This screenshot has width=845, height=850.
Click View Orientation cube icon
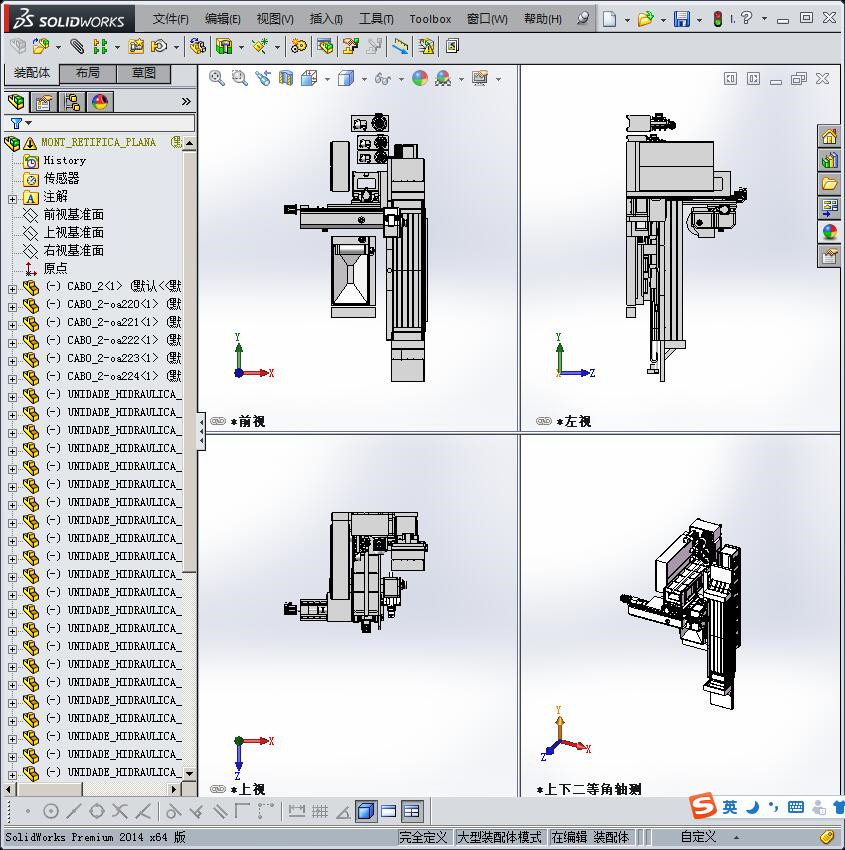(309, 79)
